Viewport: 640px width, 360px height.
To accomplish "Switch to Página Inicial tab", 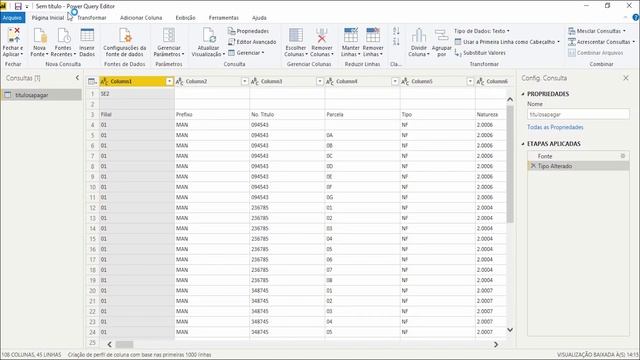I will (48, 18).
